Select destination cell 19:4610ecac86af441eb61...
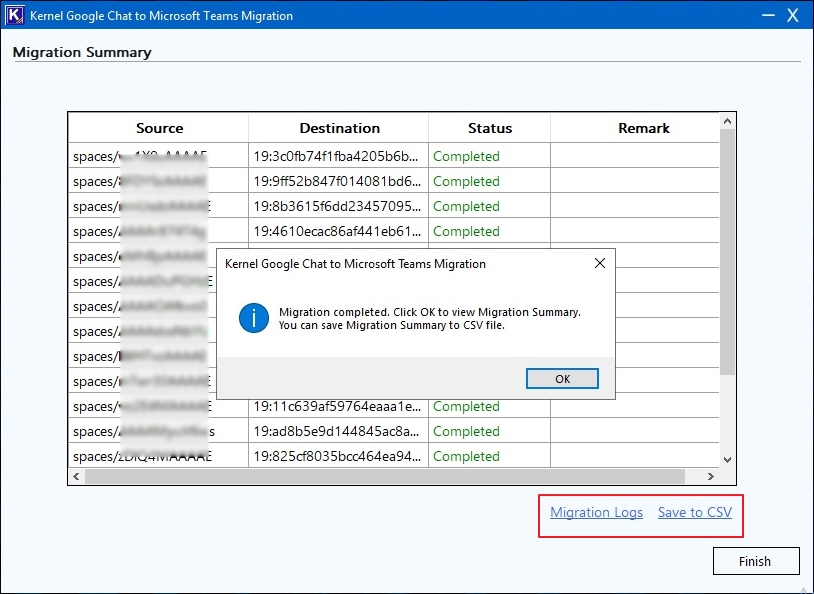Image resolution: width=814 pixels, height=594 pixels. [x=338, y=231]
